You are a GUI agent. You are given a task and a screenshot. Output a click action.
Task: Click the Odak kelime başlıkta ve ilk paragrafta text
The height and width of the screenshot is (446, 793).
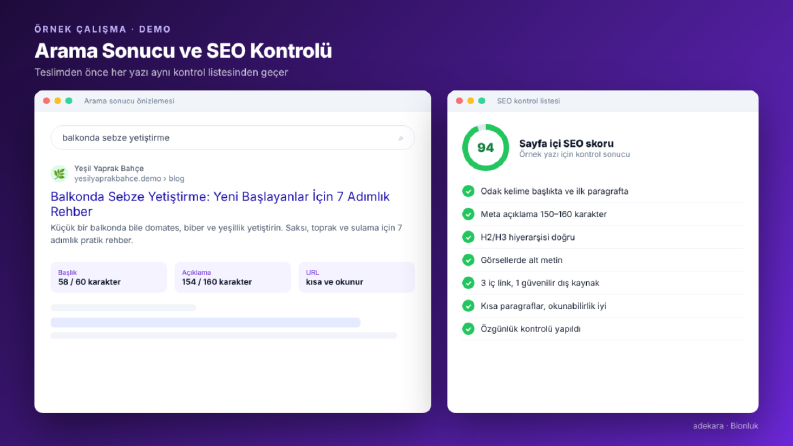coord(554,191)
